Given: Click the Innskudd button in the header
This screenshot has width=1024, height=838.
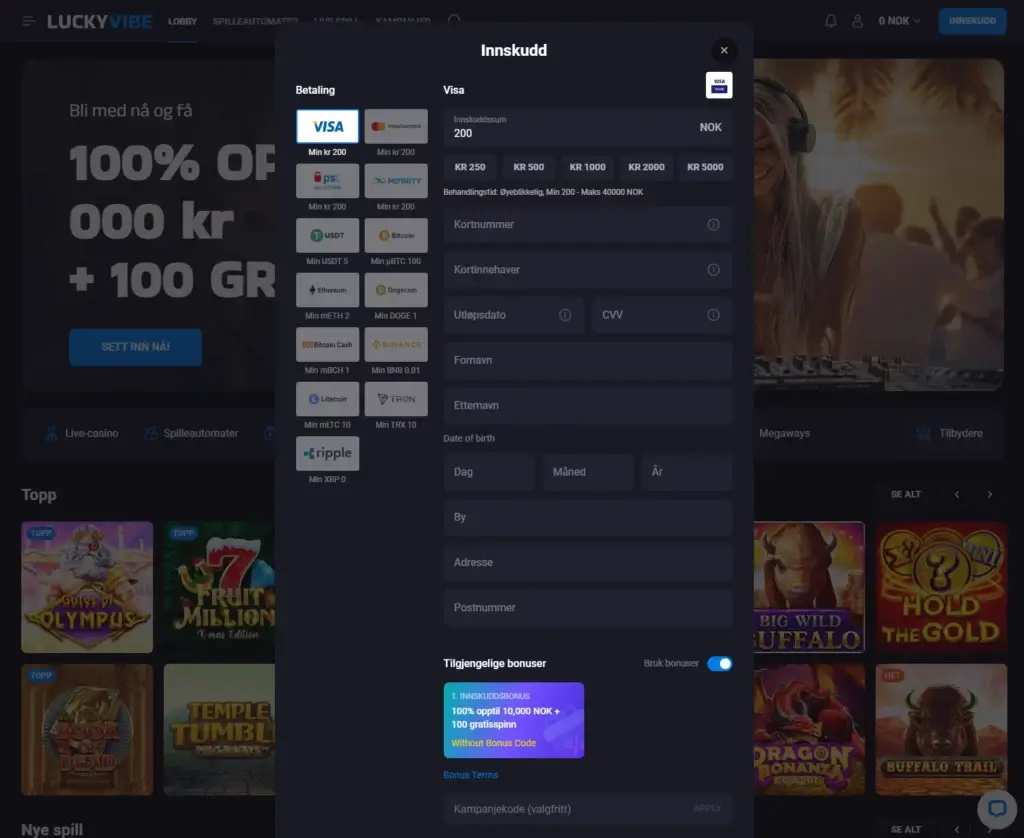Looking at the screenshot, I should (x=972, y=21).
